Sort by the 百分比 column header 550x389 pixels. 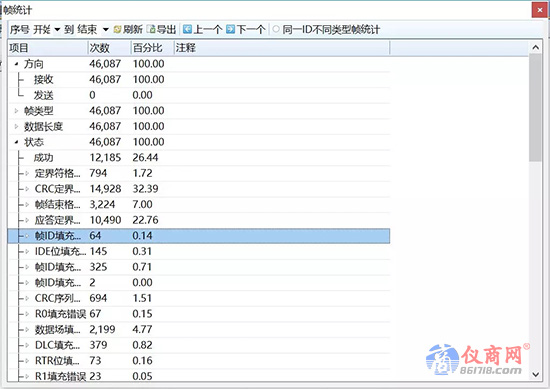tap(152, 48)
